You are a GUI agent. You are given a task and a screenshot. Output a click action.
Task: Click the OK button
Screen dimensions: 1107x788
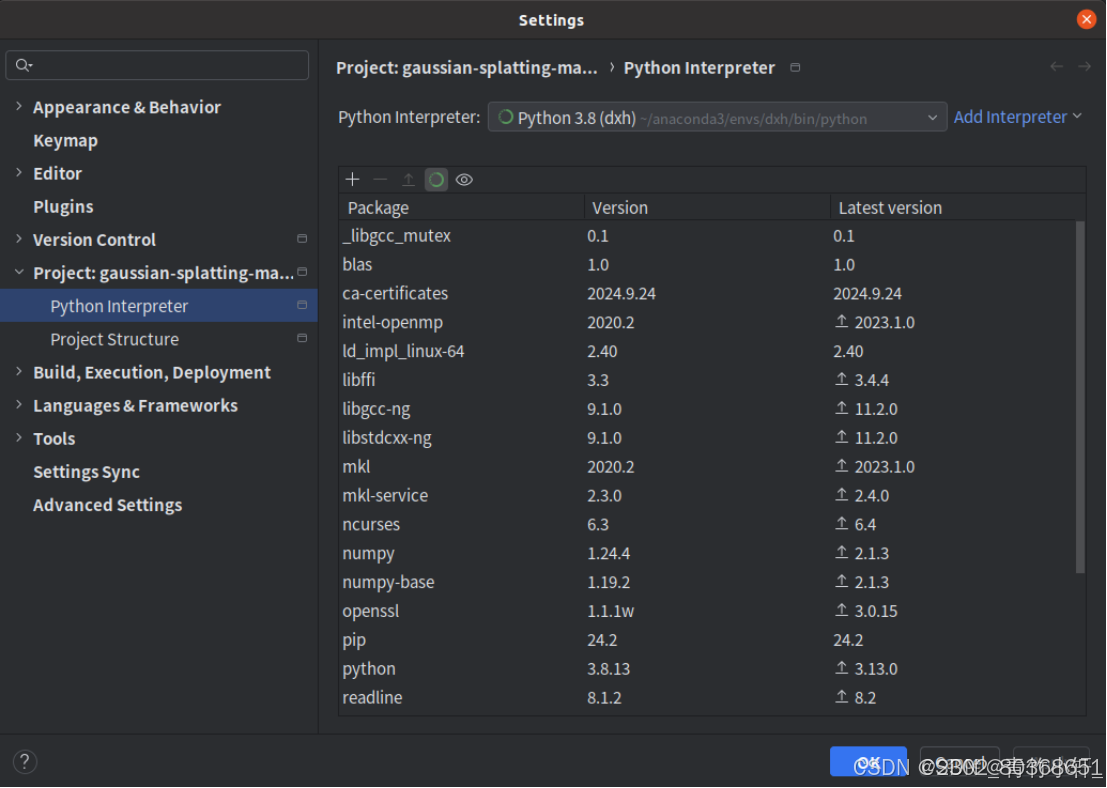point(867,761)
